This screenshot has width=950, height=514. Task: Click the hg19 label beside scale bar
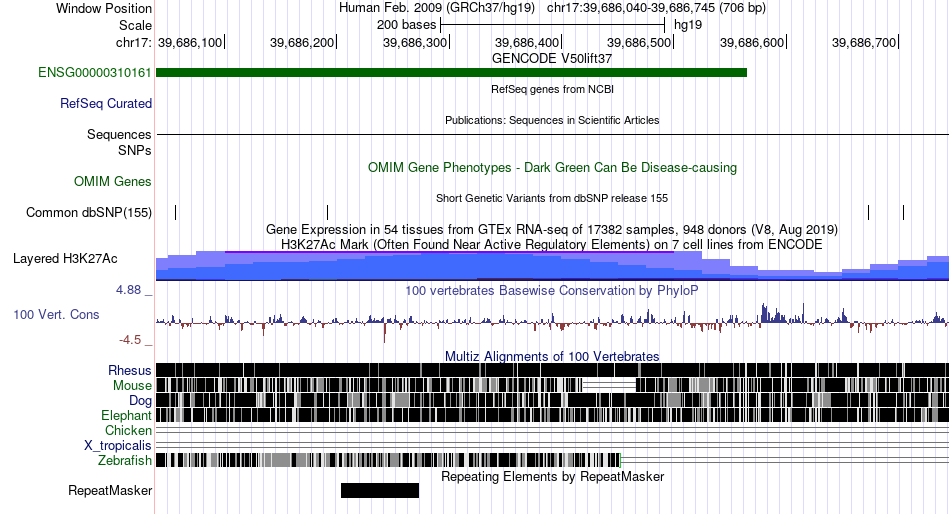coord(688,25)
